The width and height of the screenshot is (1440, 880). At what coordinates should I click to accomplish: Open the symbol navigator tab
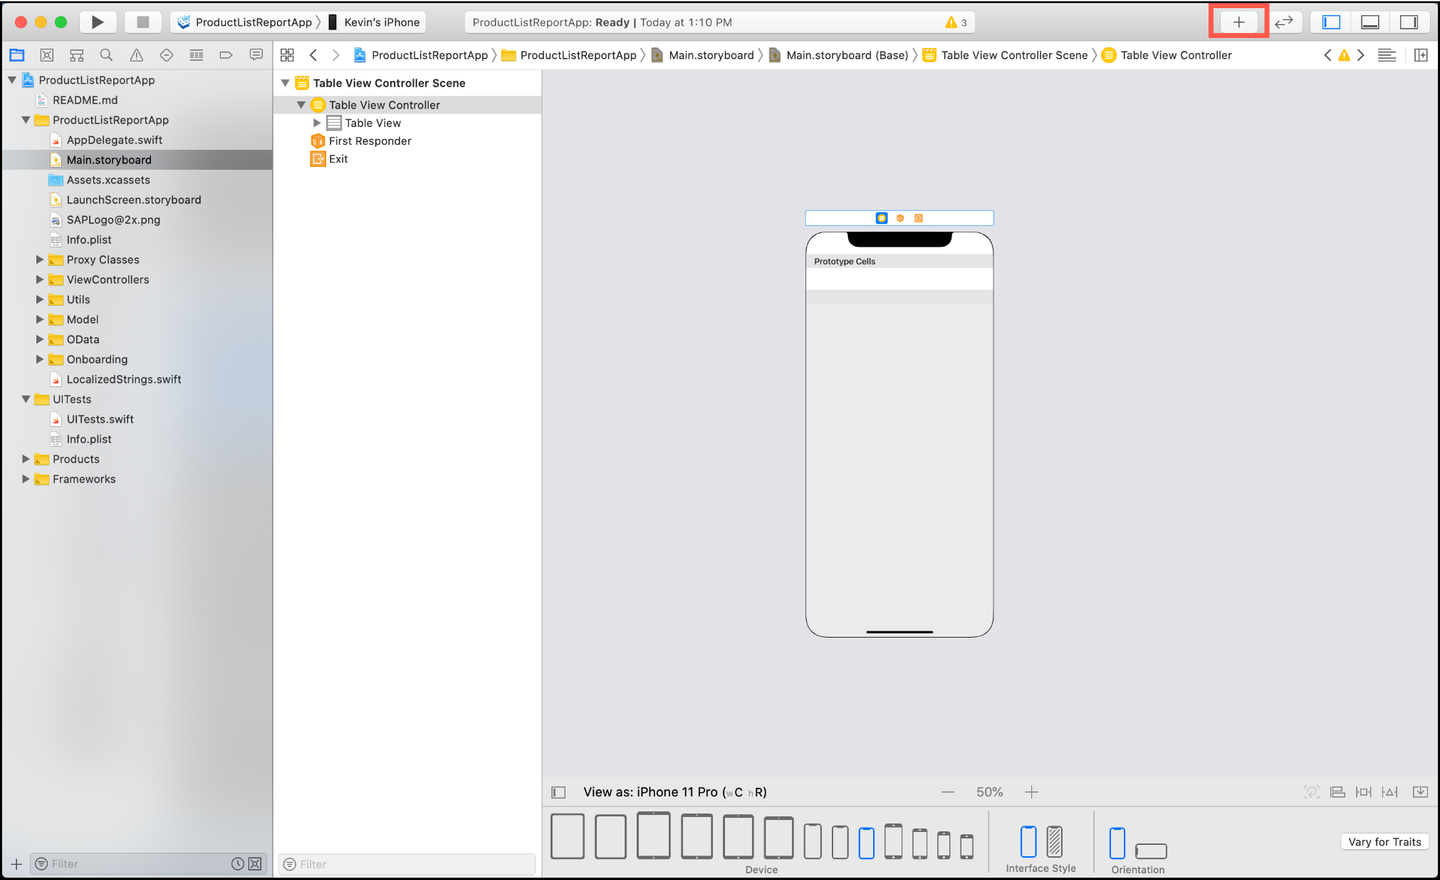(x=77, y=55)
